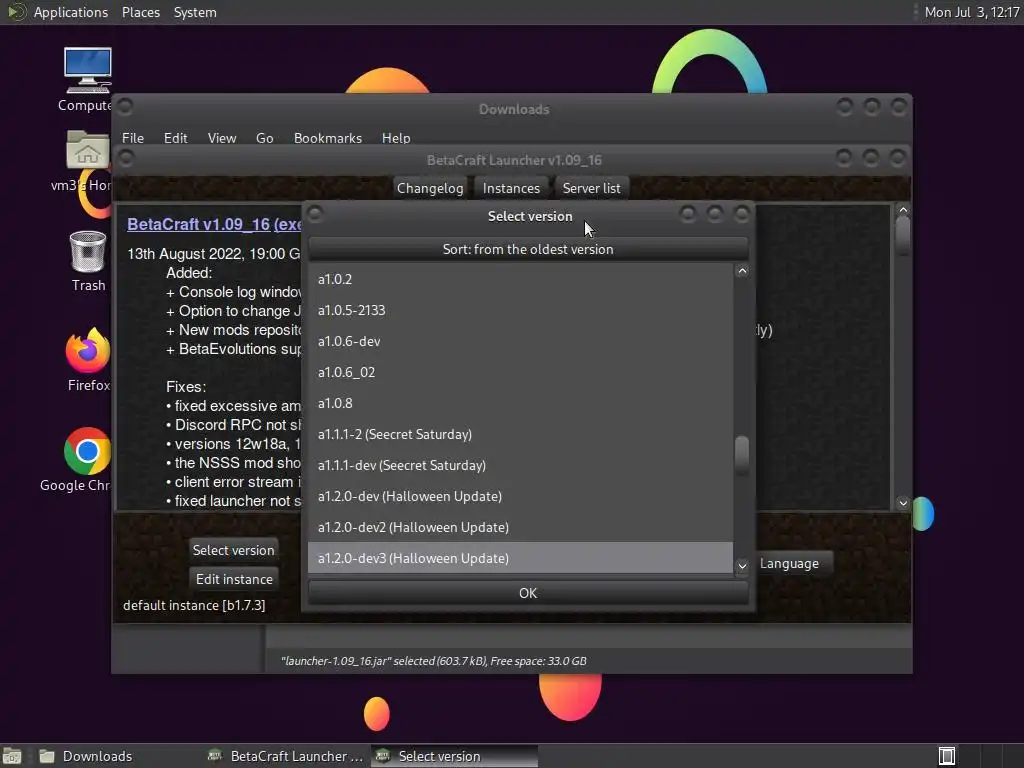Select version a1.0.6_02
Image resolution: width=1024 pixels, height=768 pixels.
point(520,372)
